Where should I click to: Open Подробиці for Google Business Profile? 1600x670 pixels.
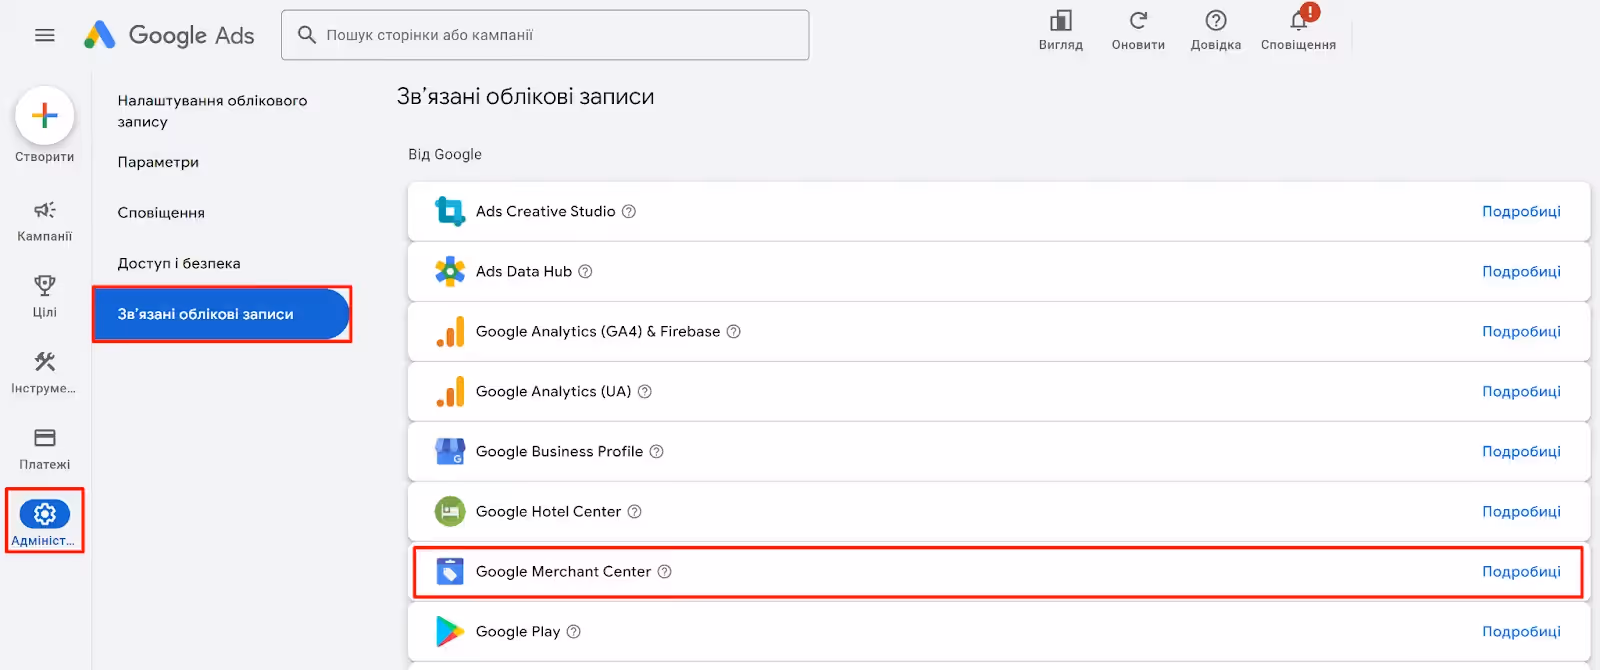(x=1521, y=451)
